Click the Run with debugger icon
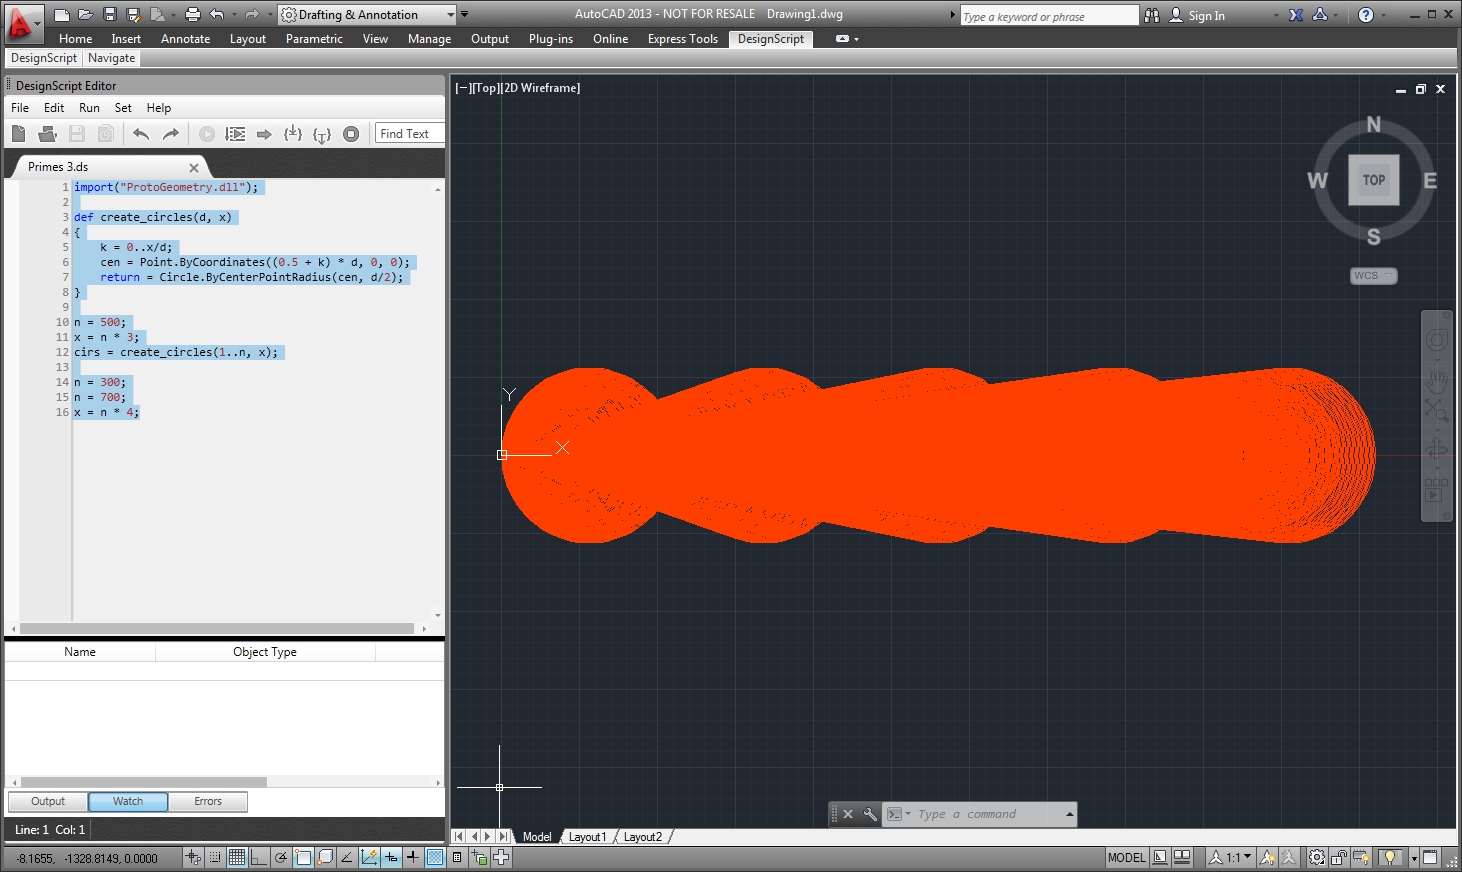 click(x=235, y=134)
